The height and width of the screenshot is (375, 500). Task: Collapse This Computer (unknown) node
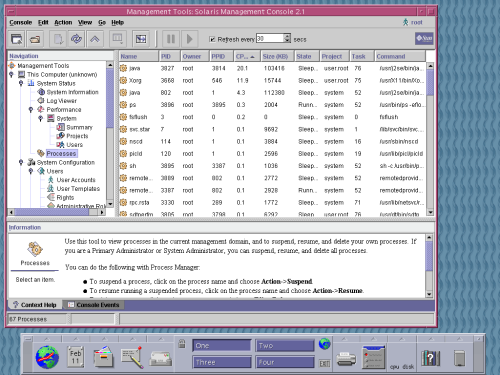click(x=11, y=74)
